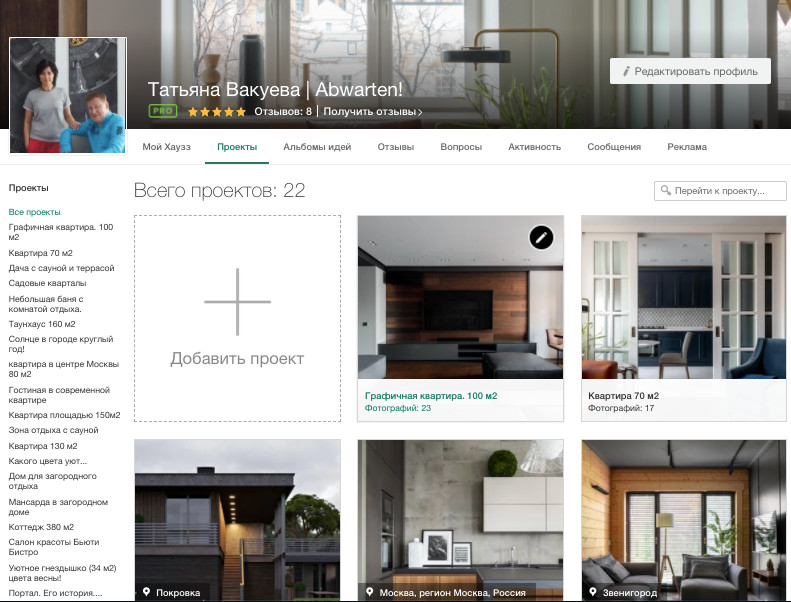This screenshot has height=602, width=791.
Task: Click the Получить отзывы link
Action: (x=372, y=112)
